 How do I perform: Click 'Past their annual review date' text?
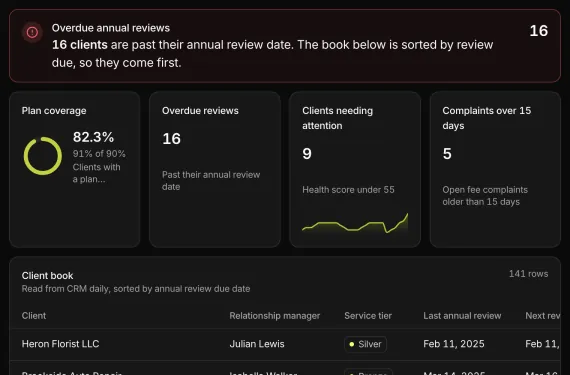211,181
